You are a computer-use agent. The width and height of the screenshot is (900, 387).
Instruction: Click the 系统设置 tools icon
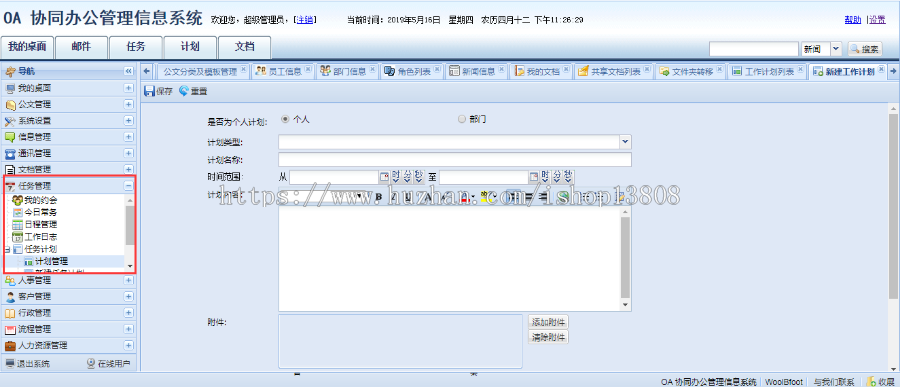(10, 121)
